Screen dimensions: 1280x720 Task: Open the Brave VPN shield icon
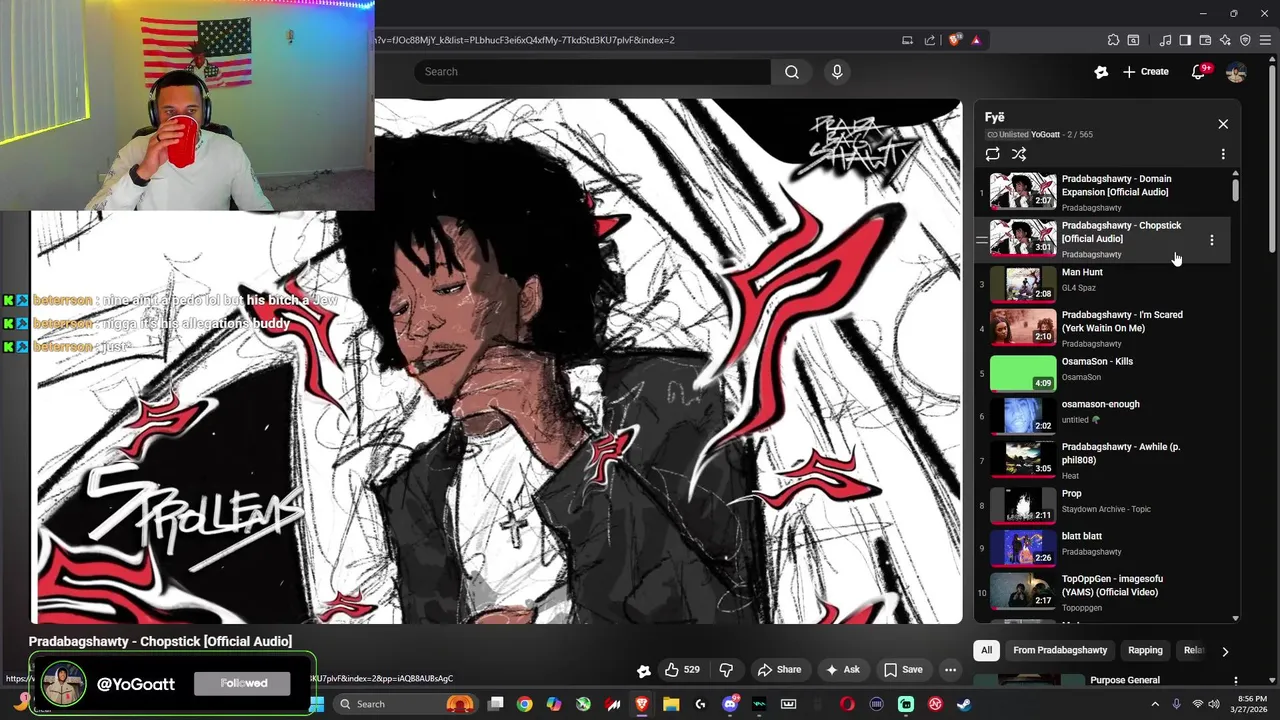(1245, 40)
